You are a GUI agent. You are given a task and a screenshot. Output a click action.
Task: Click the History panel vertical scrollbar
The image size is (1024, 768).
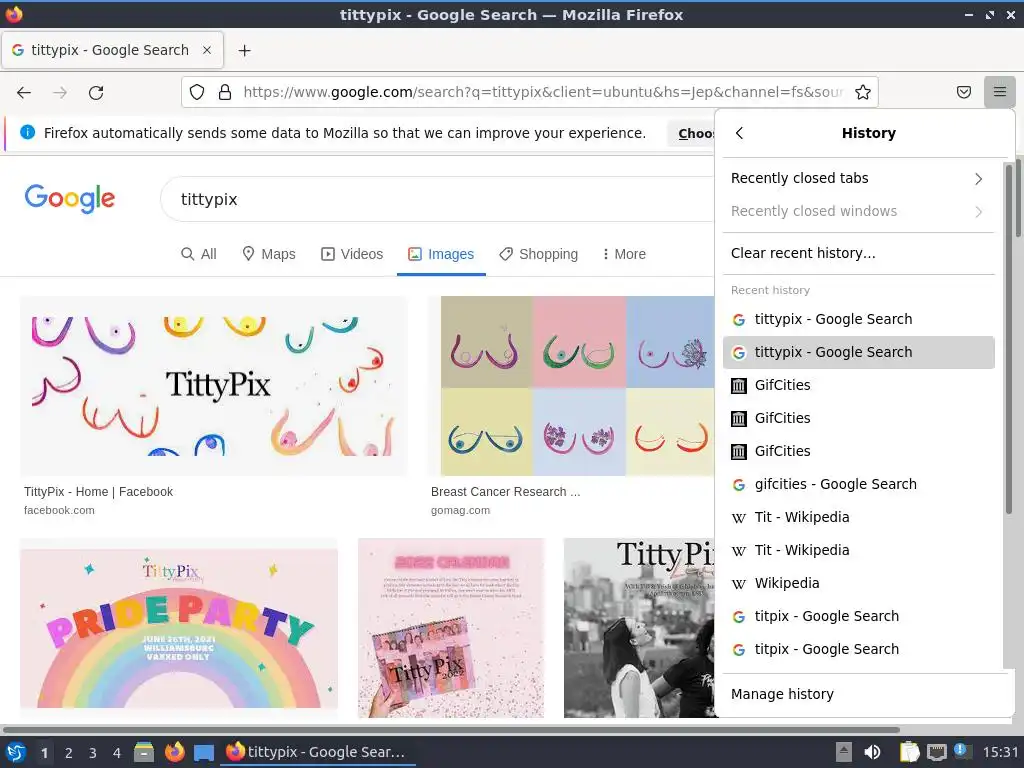[1008, 340]
